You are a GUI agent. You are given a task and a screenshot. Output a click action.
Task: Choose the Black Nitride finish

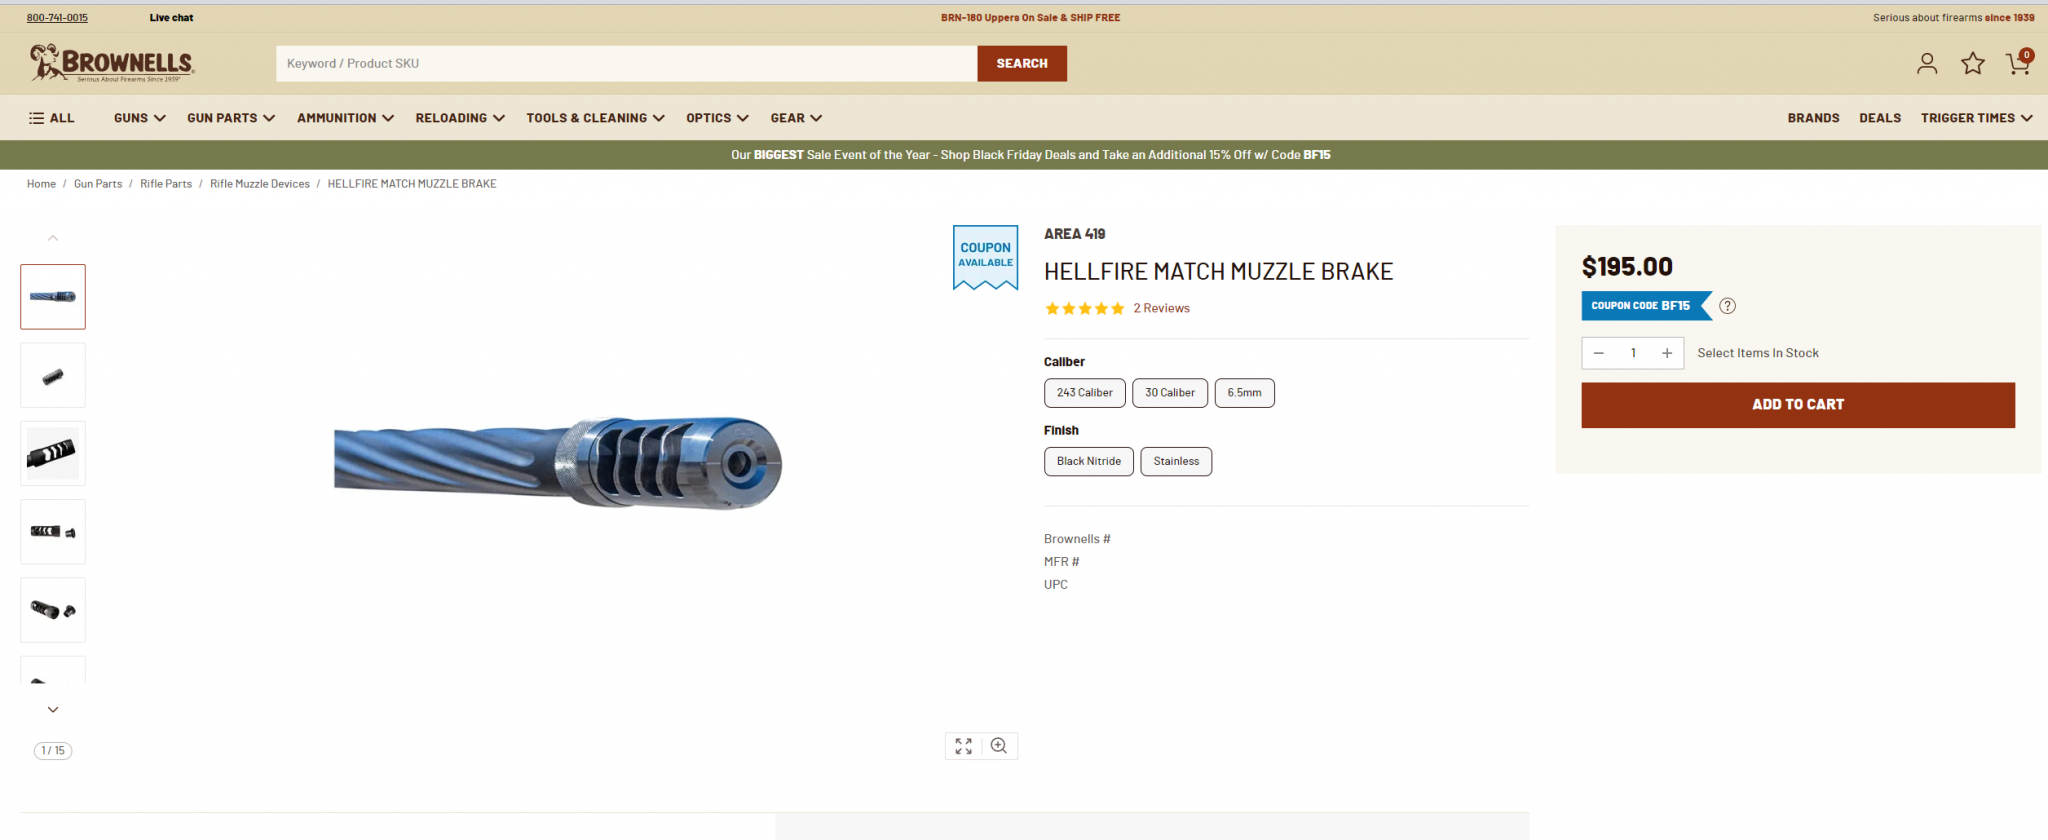click(1089, 461)
